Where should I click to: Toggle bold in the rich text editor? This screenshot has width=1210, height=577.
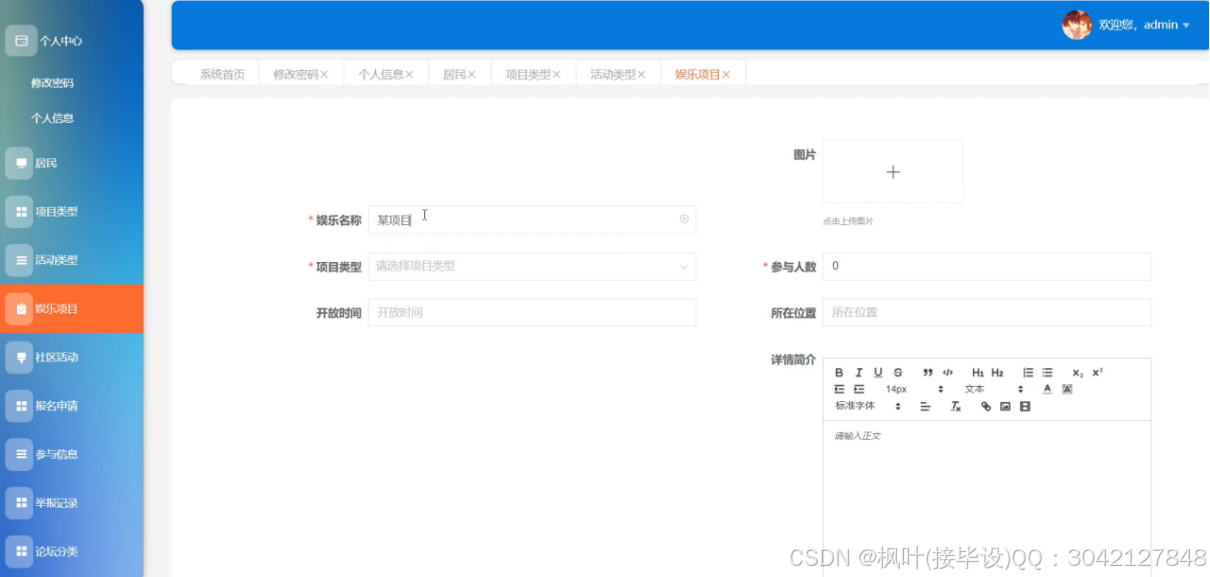839,372
